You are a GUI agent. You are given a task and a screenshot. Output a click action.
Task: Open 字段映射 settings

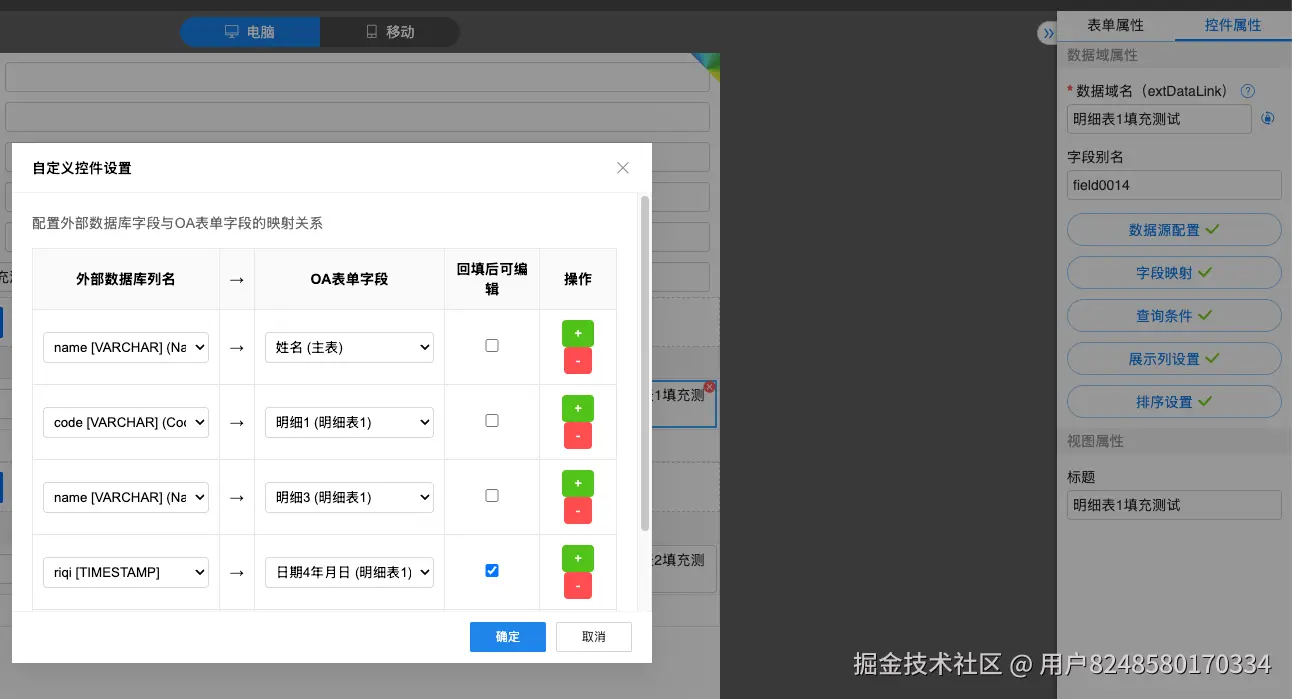pyautogui.click(x=1174, y=273)
